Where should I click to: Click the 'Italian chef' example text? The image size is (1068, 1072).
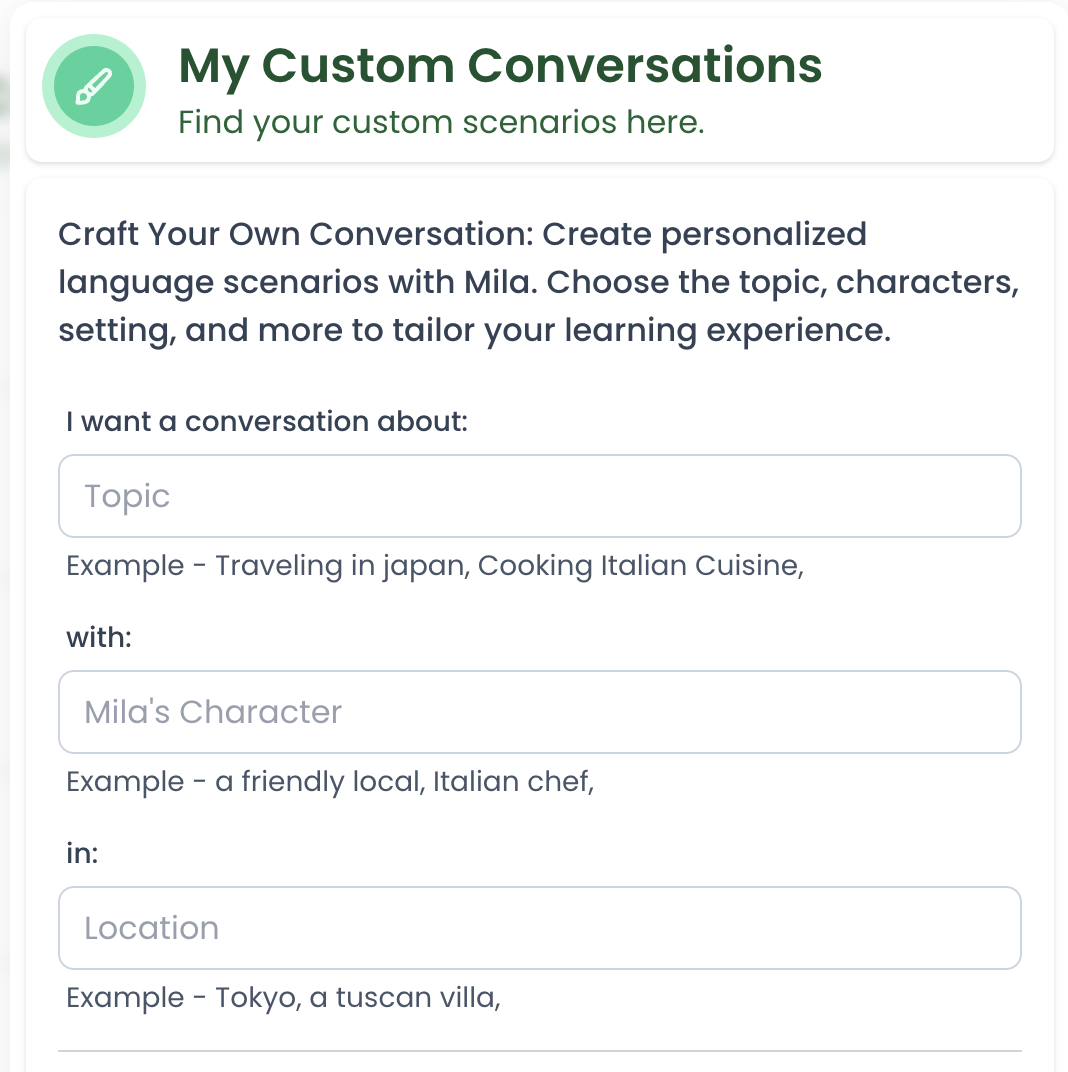[x=513, y=782]
